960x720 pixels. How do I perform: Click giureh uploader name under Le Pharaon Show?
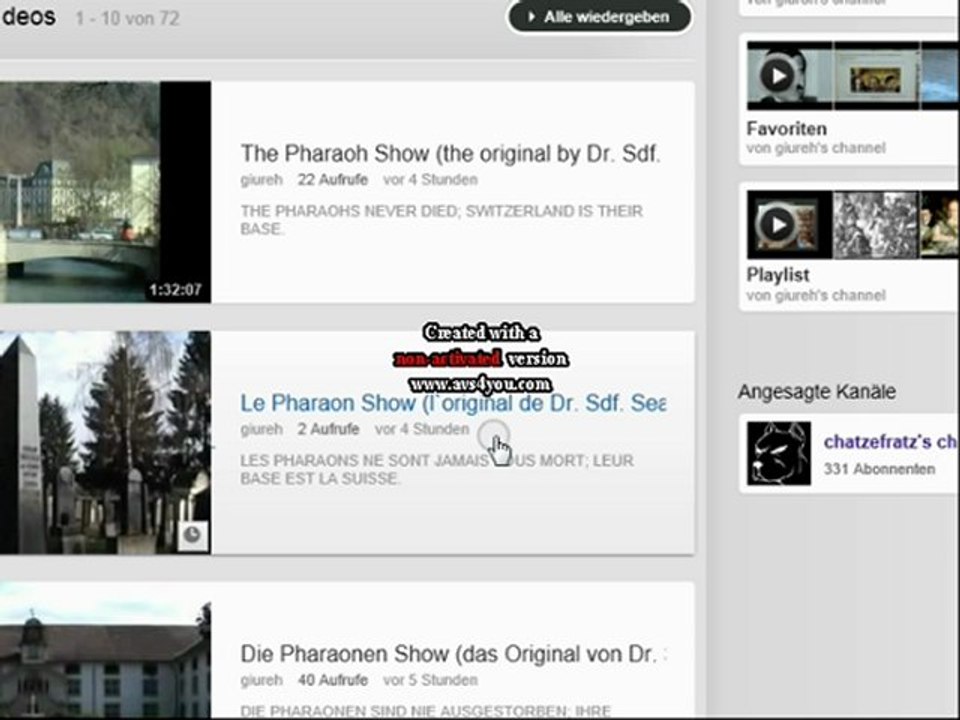tap(261, 429)
